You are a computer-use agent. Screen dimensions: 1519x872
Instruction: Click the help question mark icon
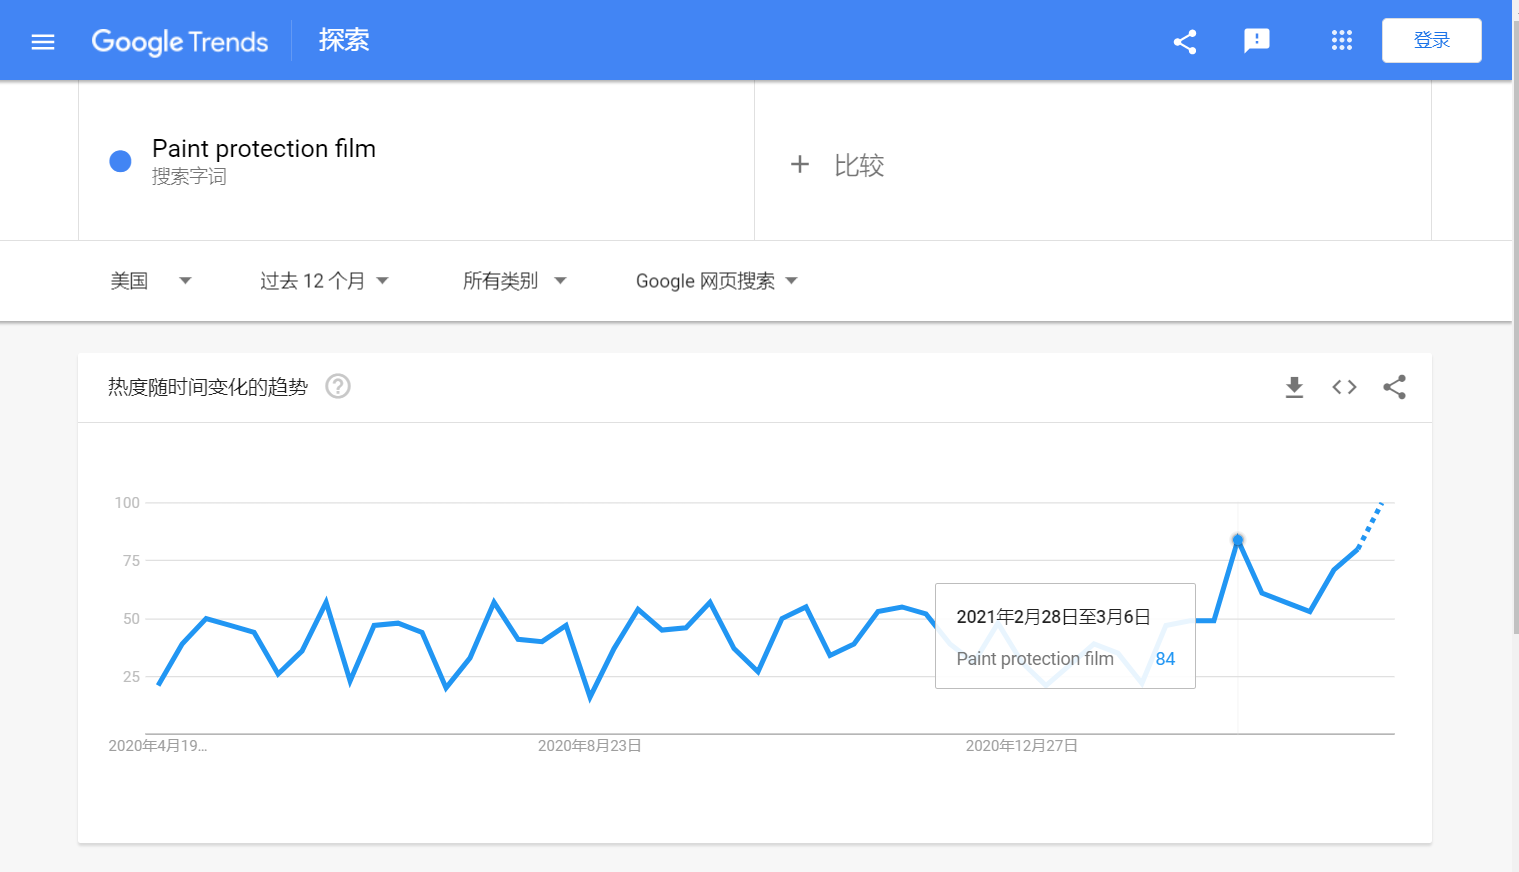click(x=338, y=386)
